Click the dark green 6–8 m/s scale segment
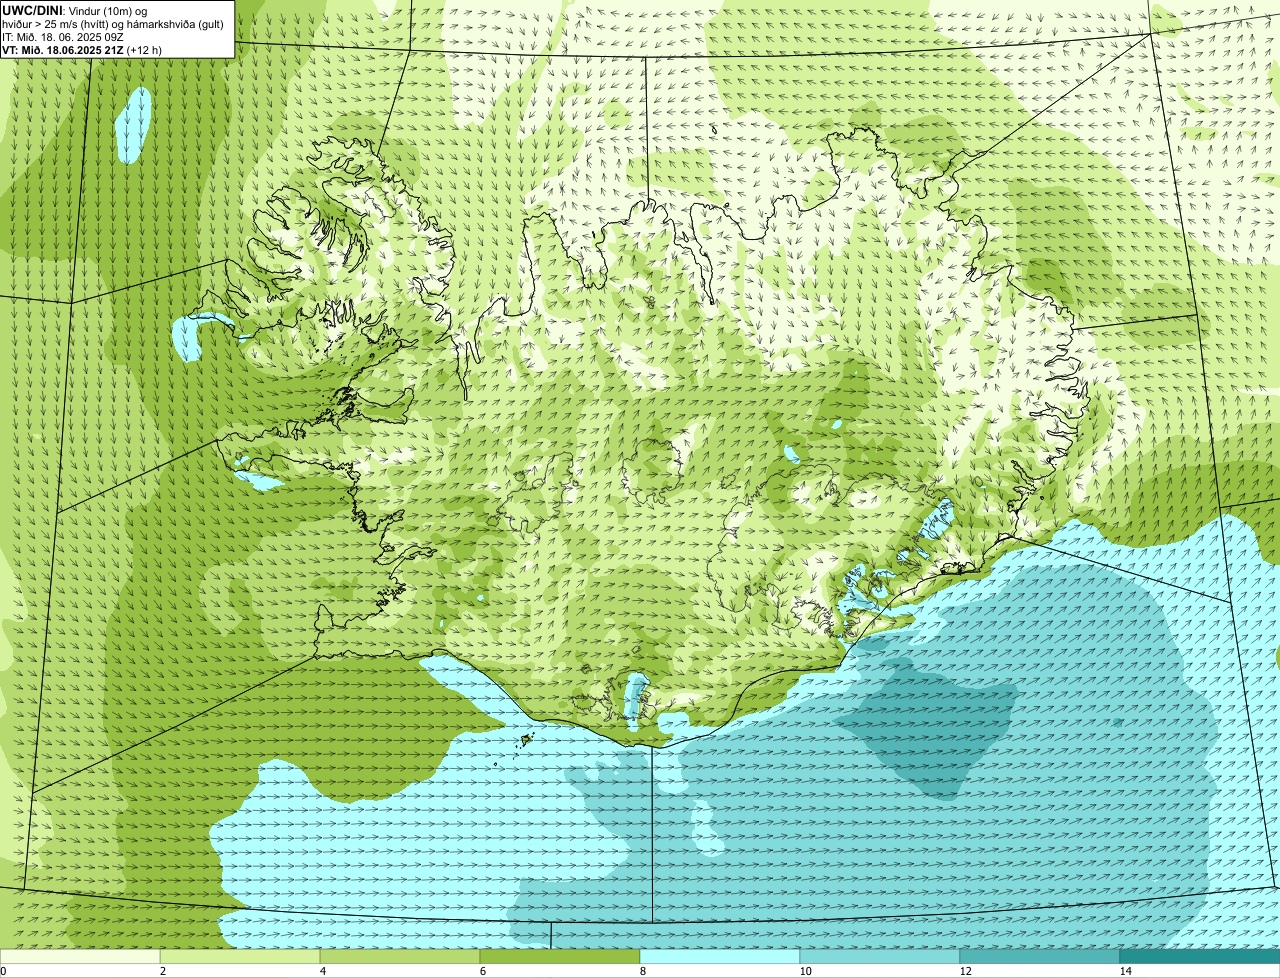The width and height of the screenshot is (1280, 978). click(560, 956)
